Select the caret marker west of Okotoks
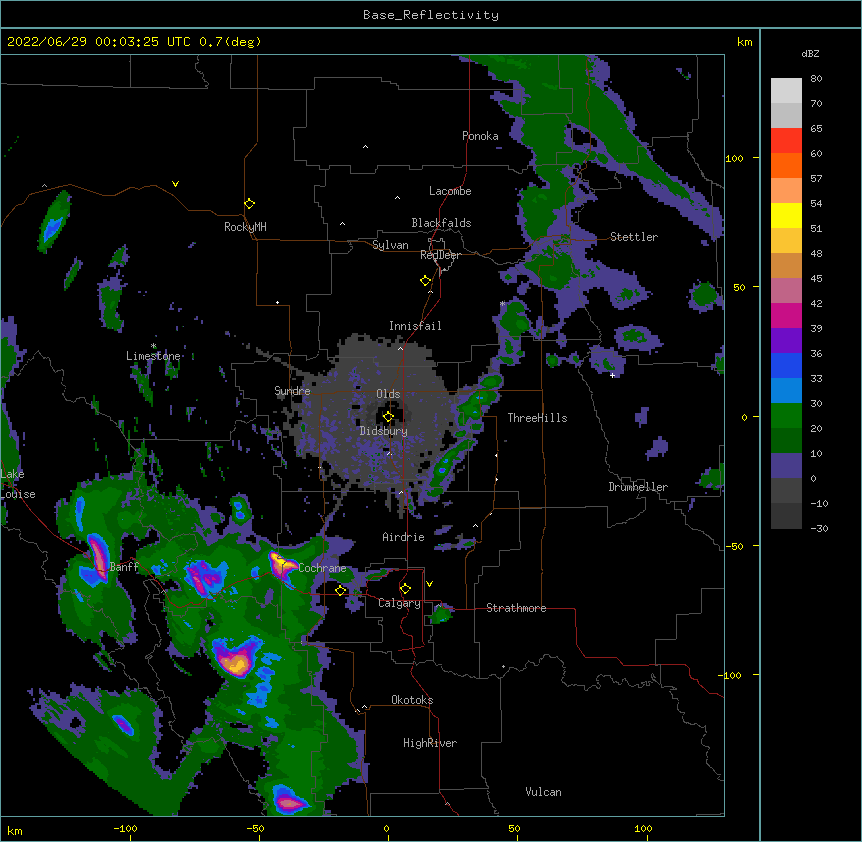Viewport: 862px width, 842px height. 364,707
